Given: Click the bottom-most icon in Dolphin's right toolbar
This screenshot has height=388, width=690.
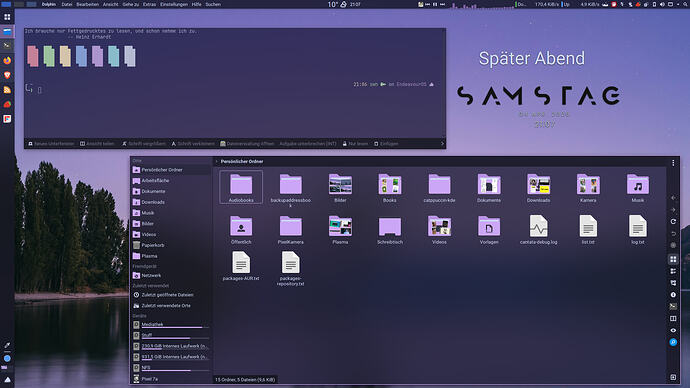Looking at the screenshot, I should [673, 377].
